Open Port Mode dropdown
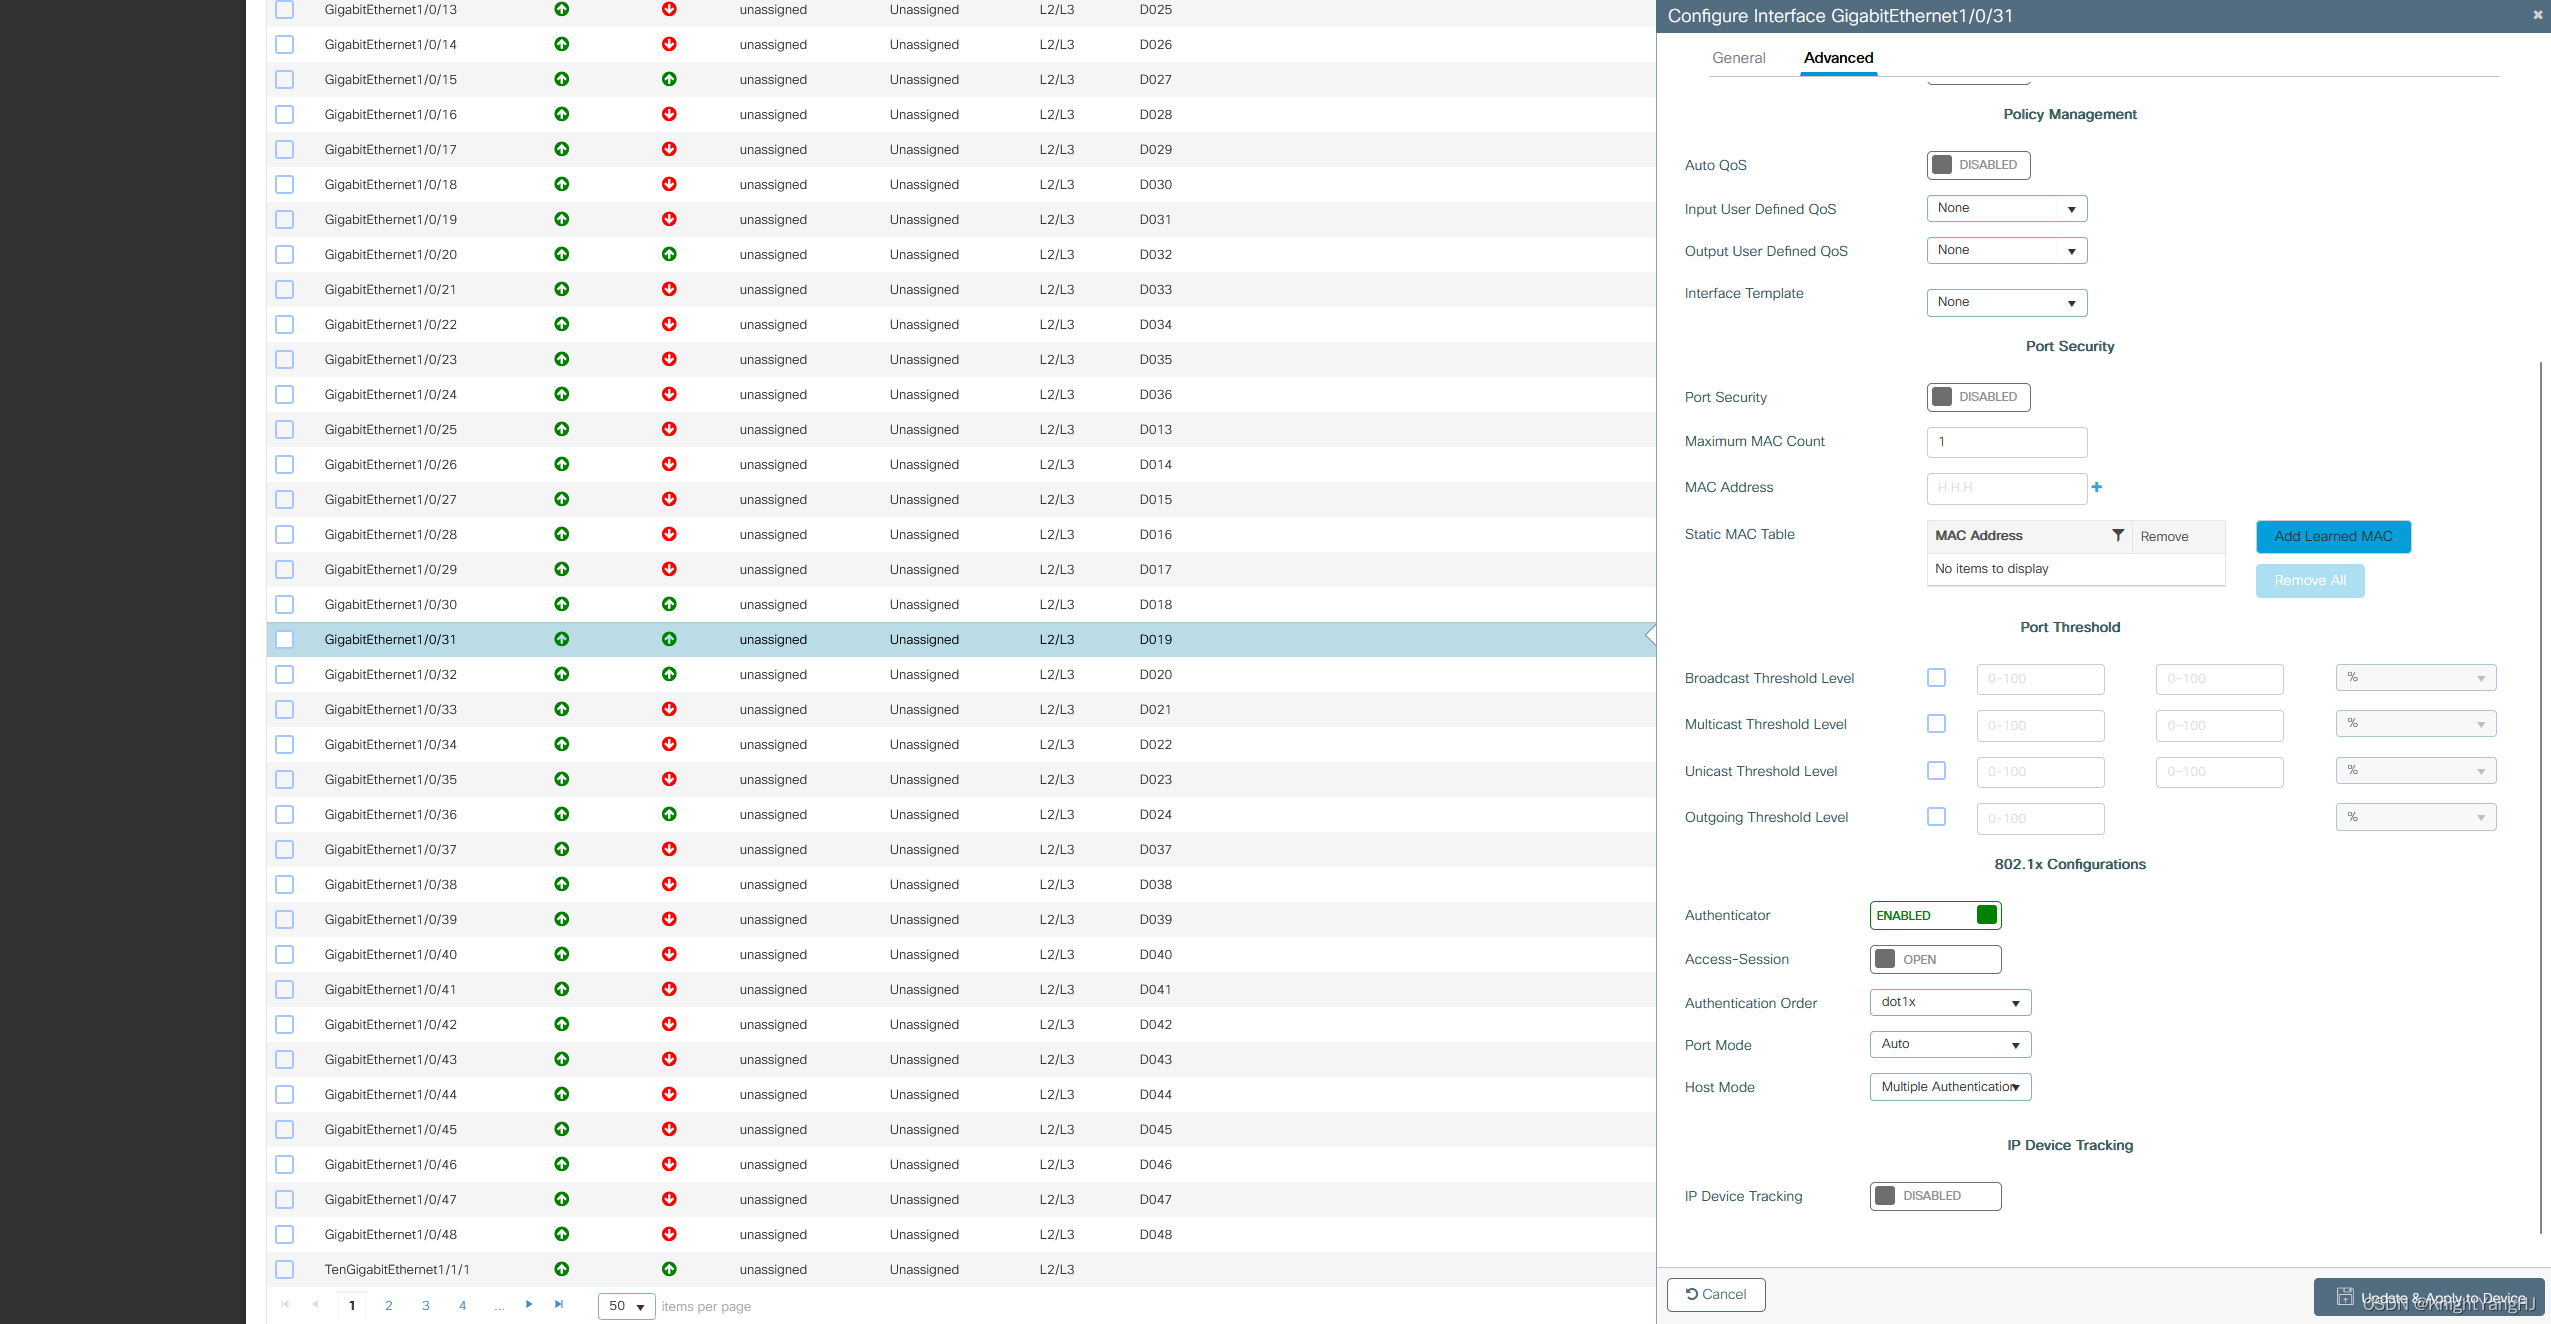Image resolution: width=2551 pixels, height=1324 pixels. [1950, 1044]
